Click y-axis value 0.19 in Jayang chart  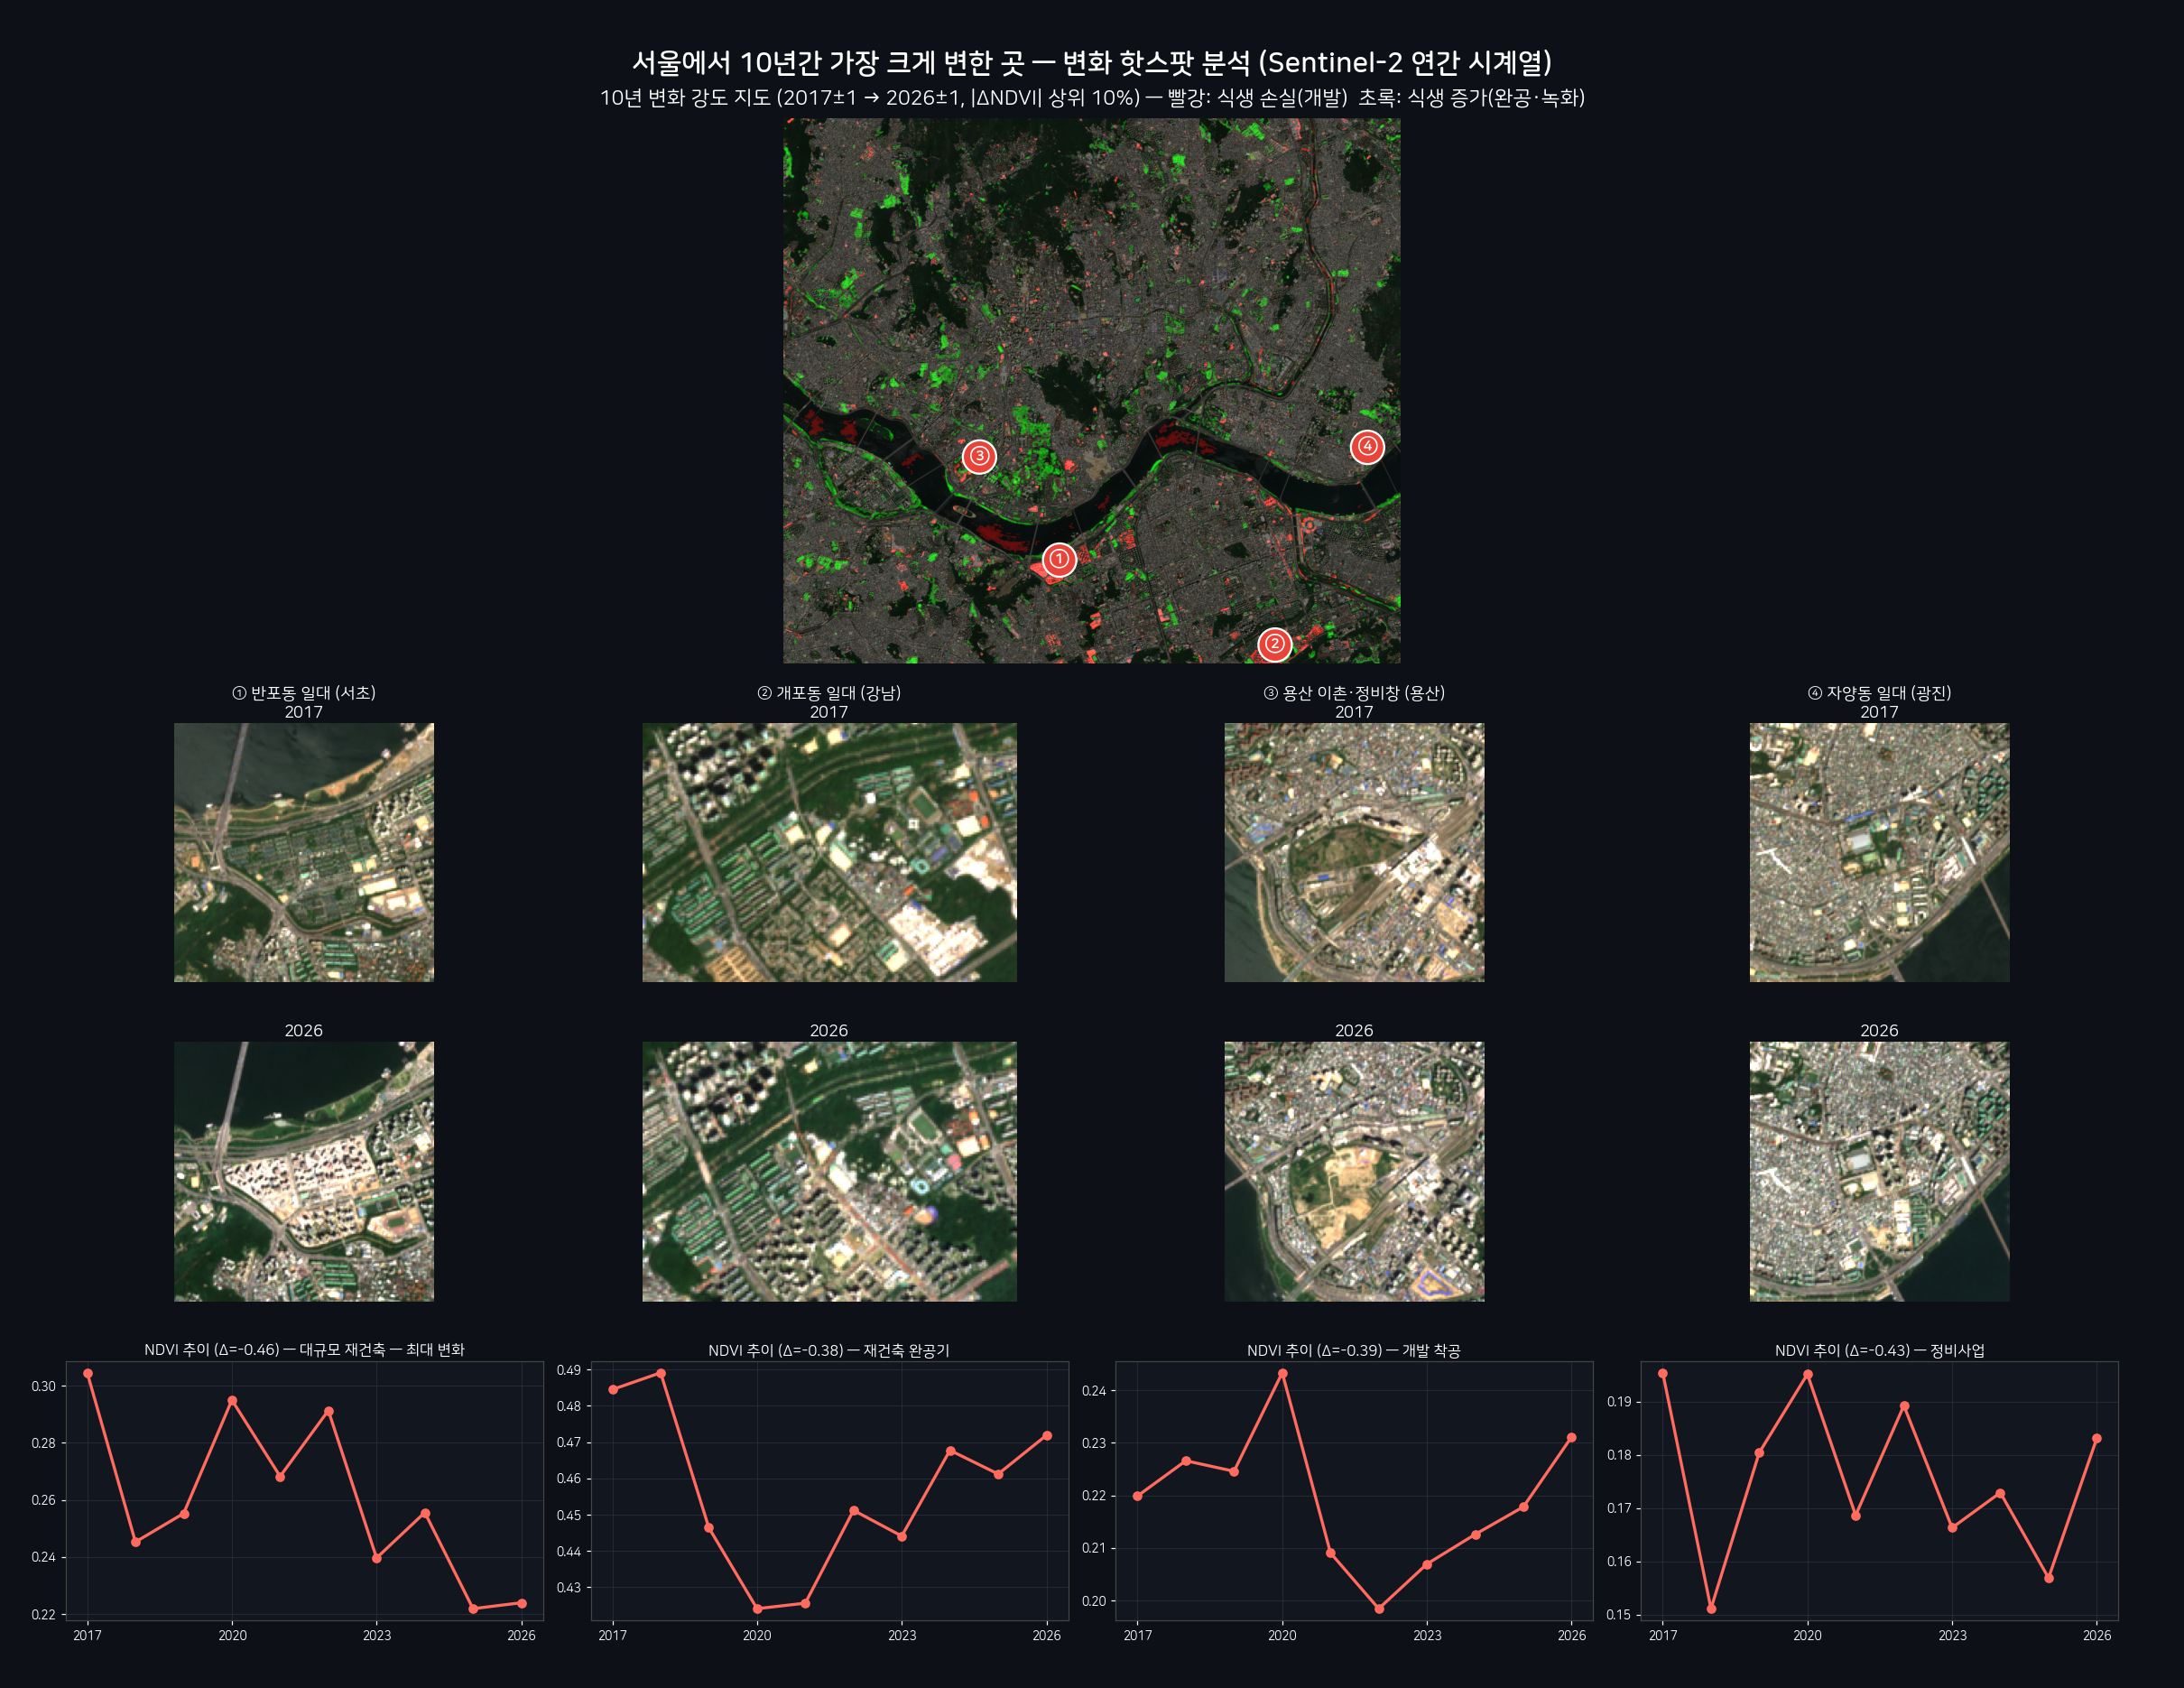(x=1618, y=1402)
